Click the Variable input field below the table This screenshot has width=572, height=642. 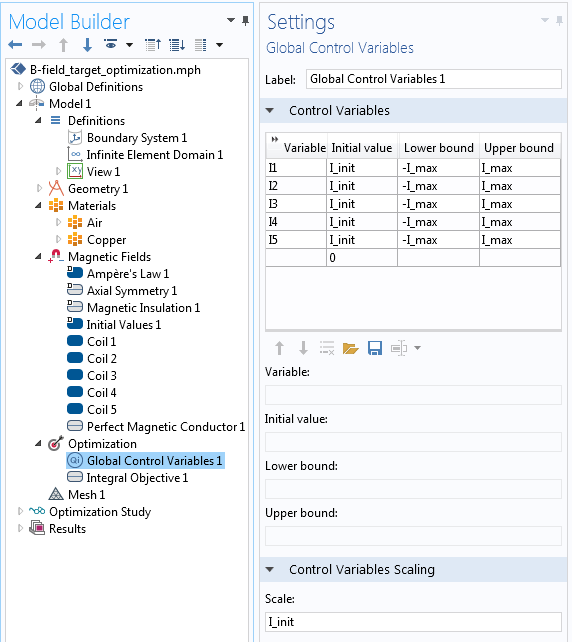pos(414,395)
